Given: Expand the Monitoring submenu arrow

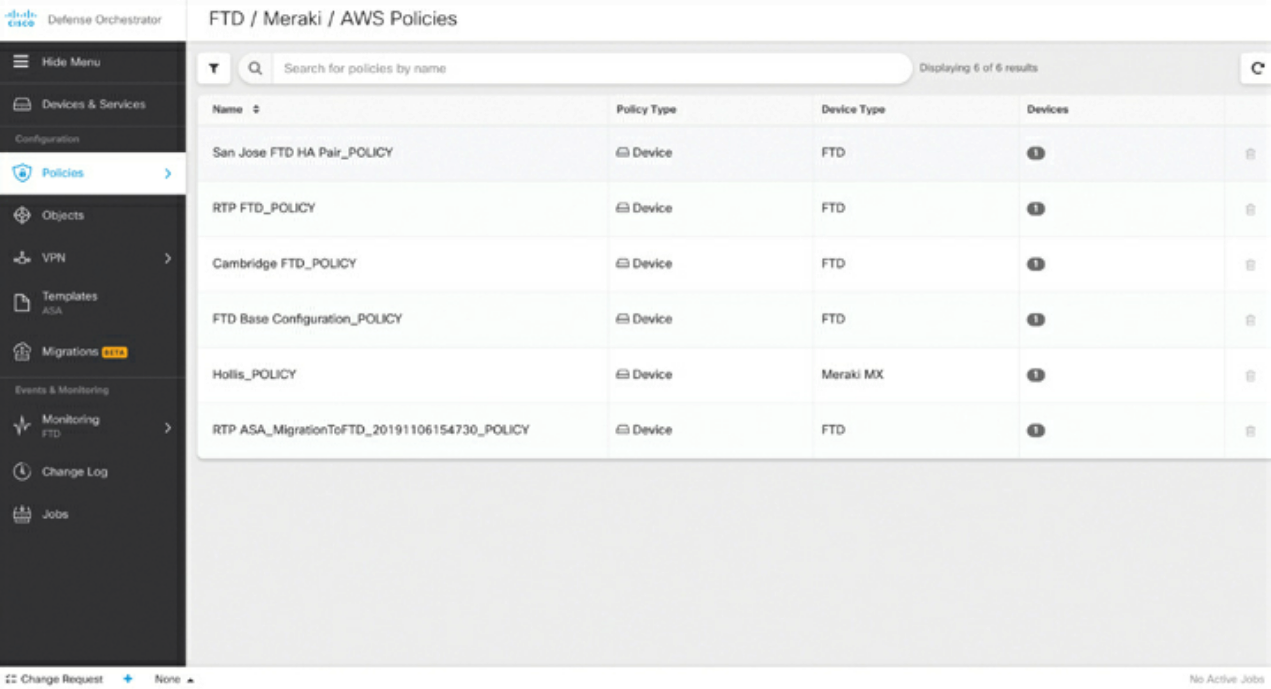Looking at the screenshot, I should 168,428.
